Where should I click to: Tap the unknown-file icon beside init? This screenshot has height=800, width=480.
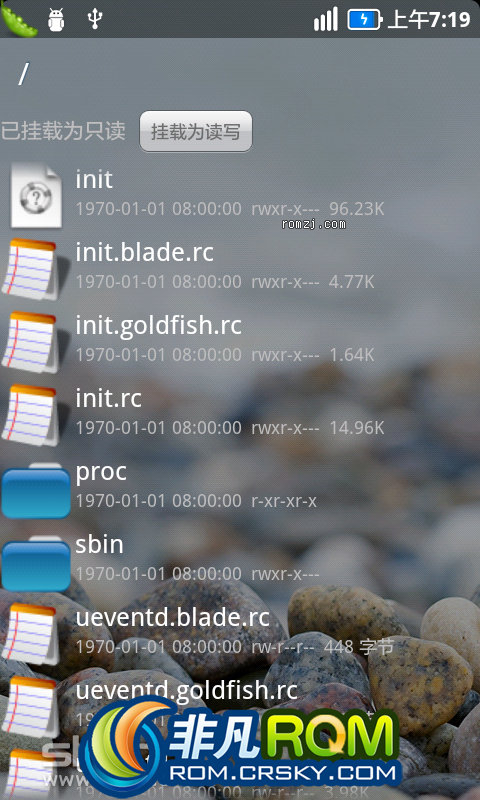click(x=36, y=195)
